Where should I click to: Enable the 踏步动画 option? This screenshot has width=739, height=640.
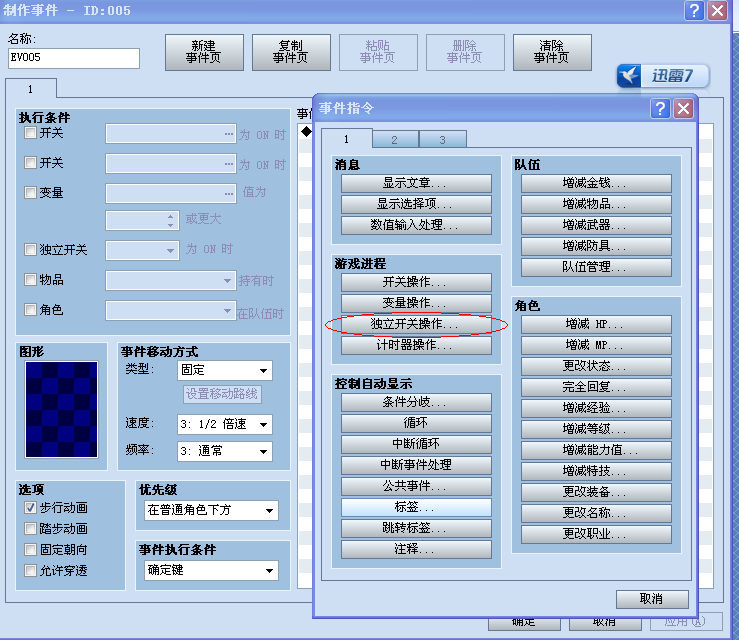(x=30, y=529)
